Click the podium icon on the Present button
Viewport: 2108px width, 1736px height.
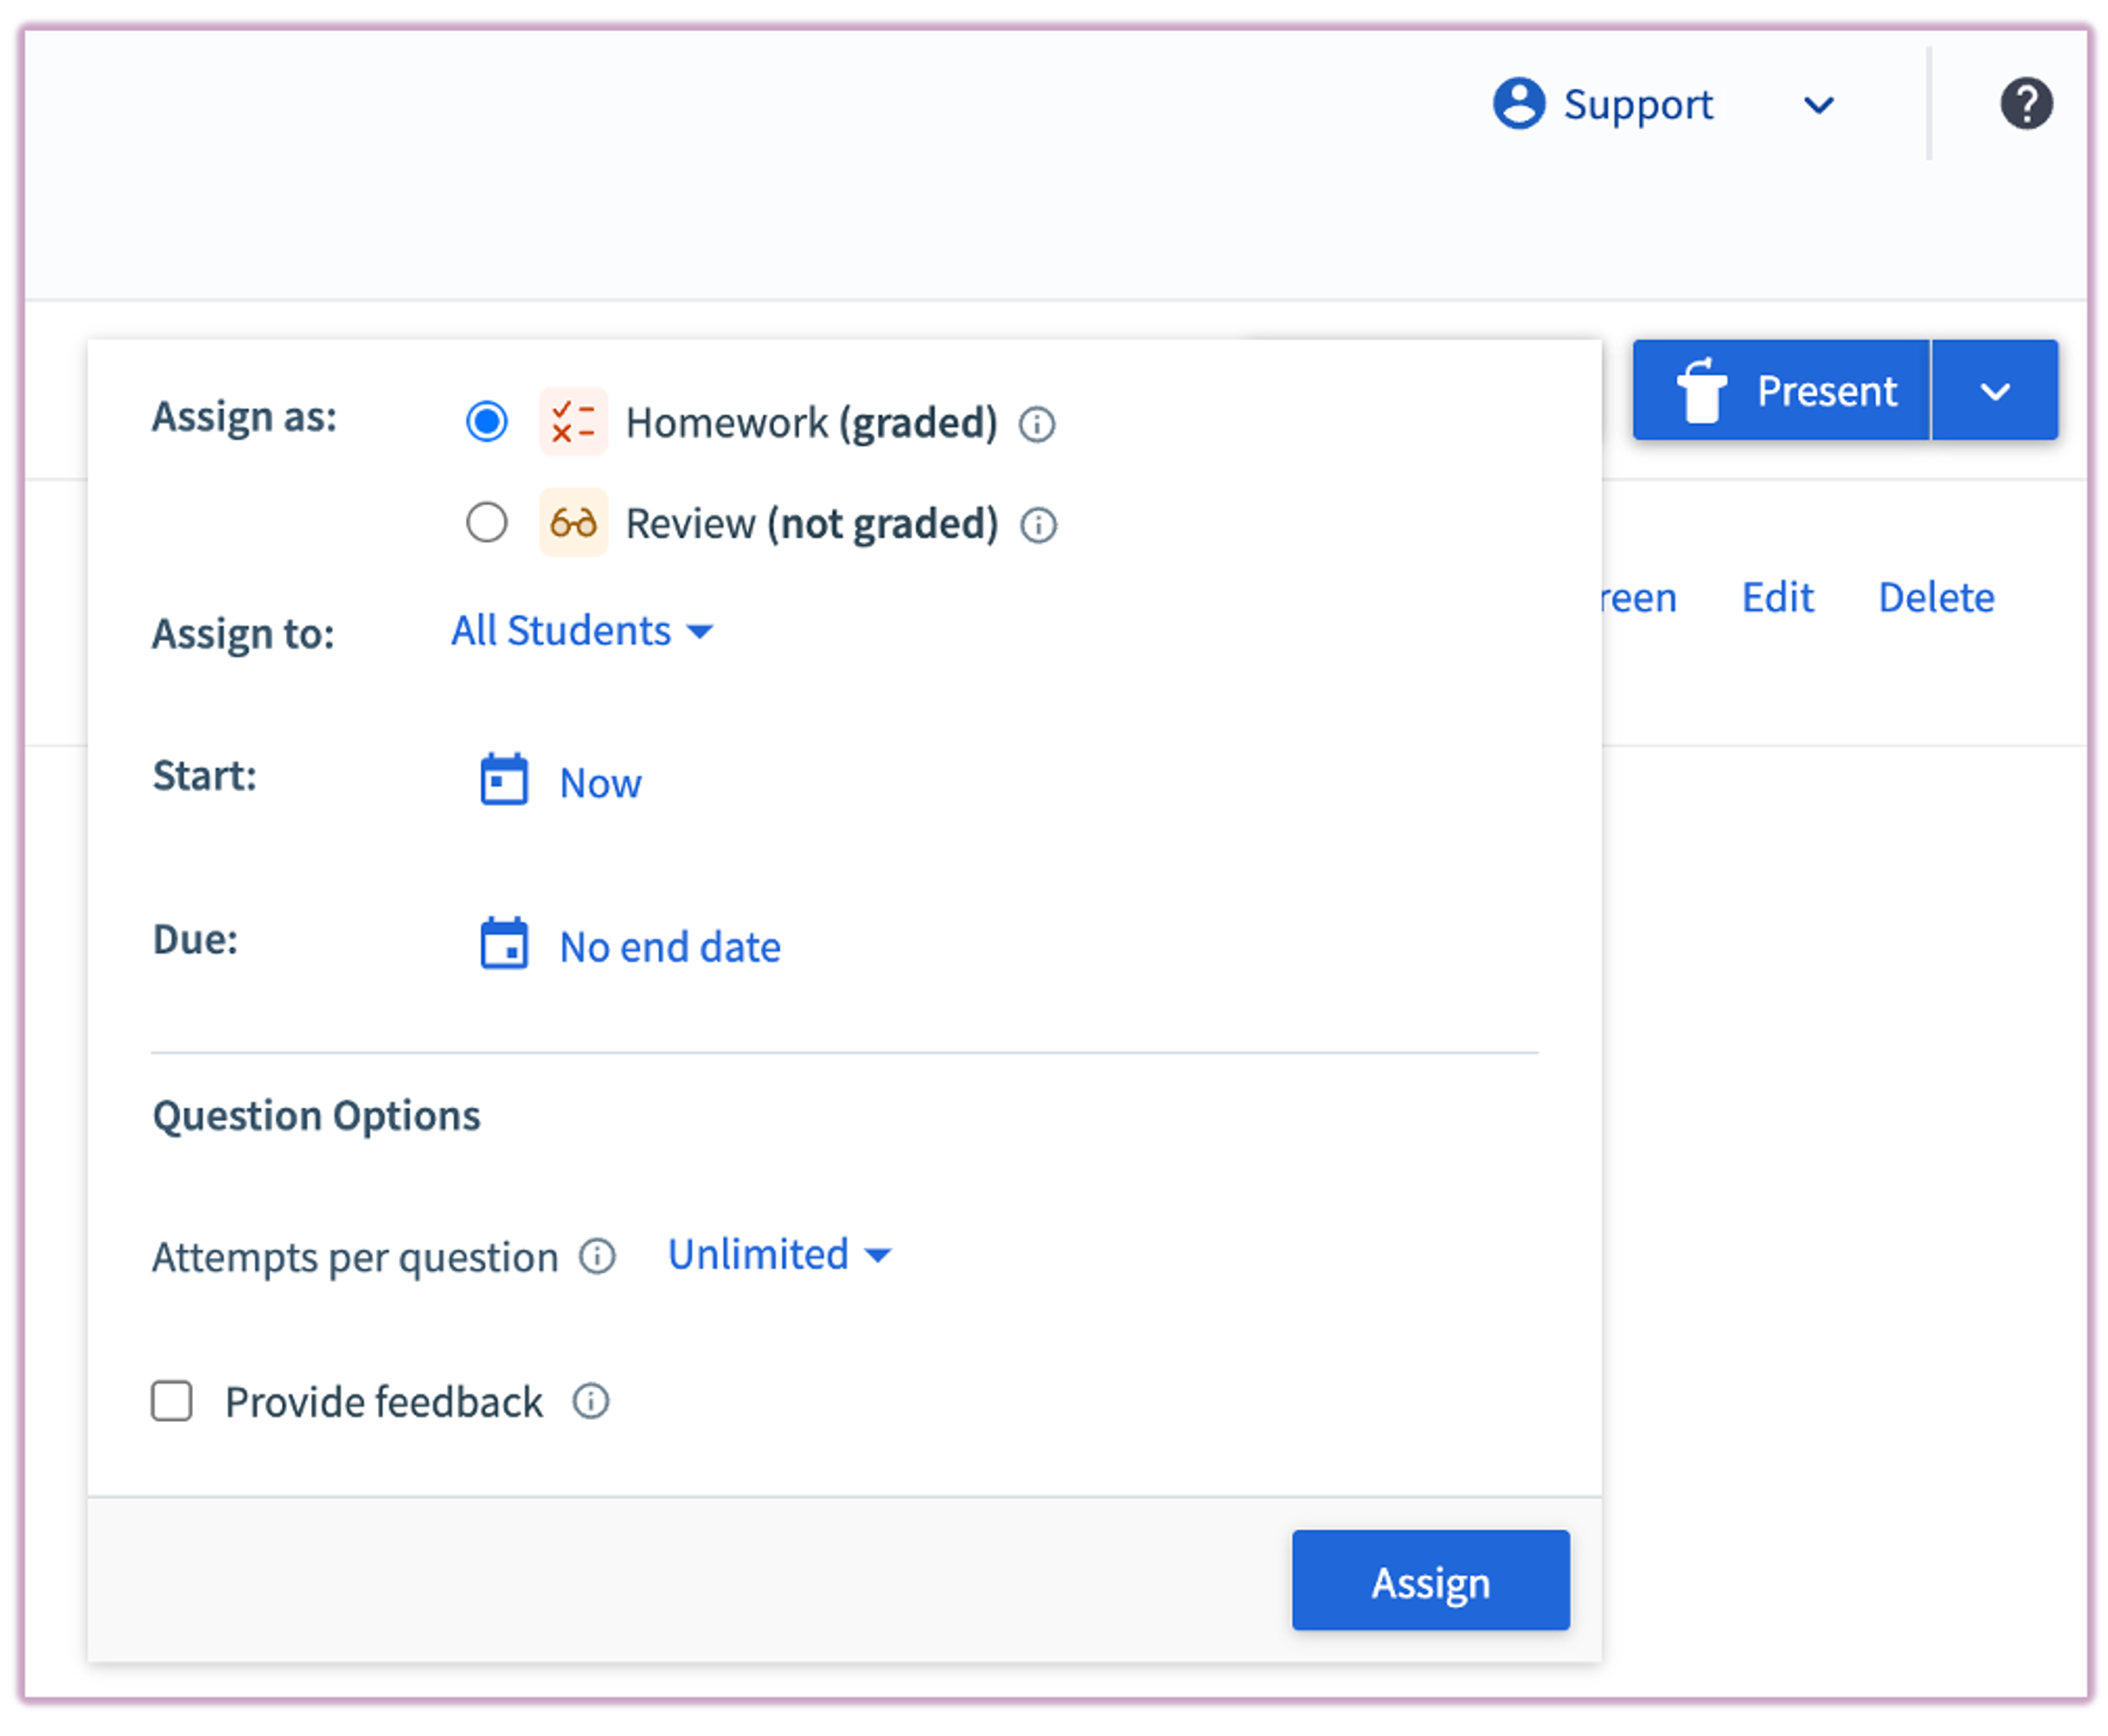[1702, 390]
